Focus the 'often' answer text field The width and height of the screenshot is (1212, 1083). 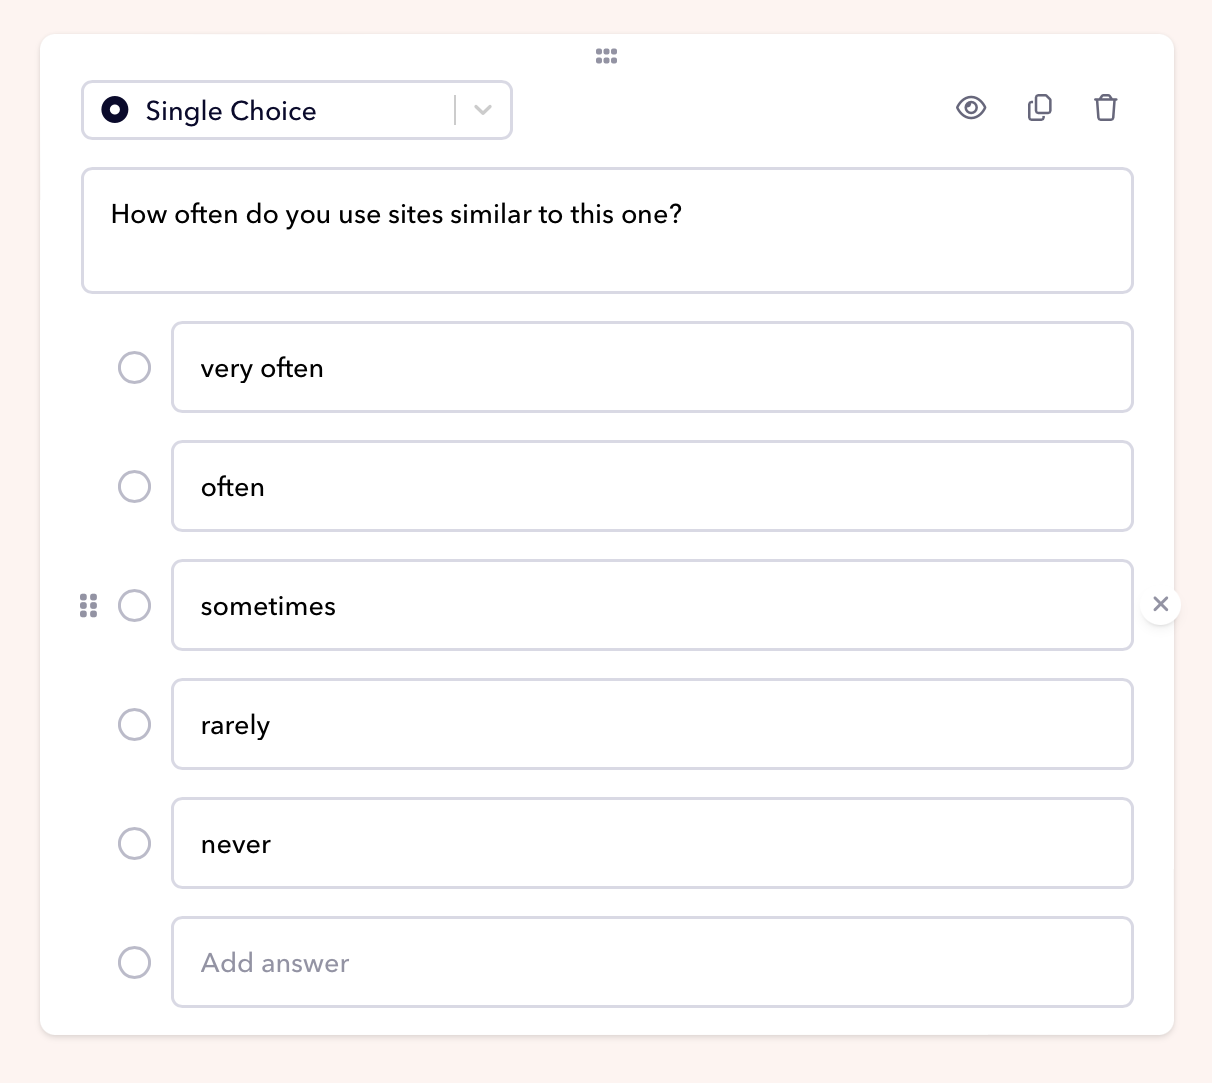point(652,487)
